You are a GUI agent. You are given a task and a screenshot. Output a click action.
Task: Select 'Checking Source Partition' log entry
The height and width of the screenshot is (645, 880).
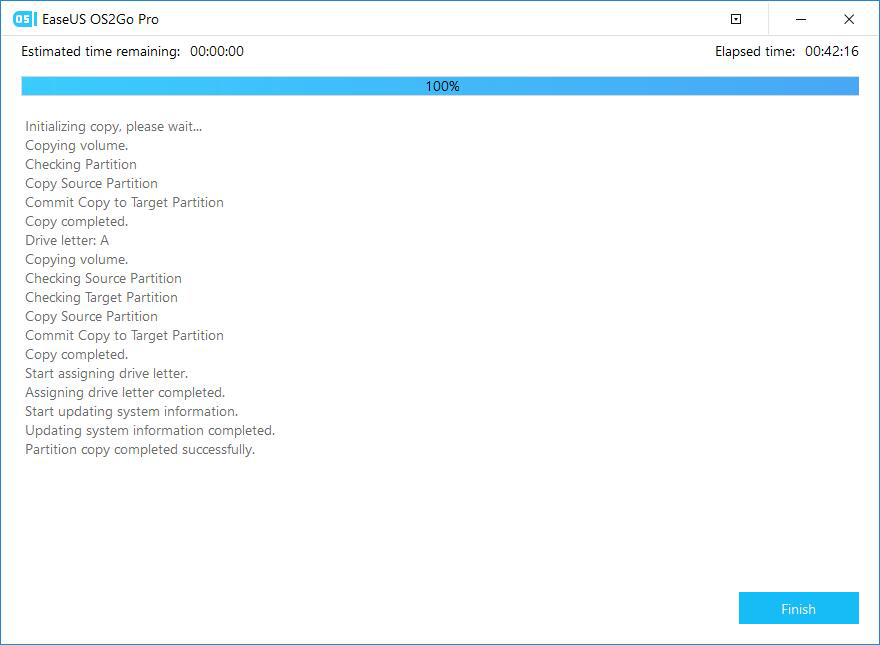click(x=103, y=279)
